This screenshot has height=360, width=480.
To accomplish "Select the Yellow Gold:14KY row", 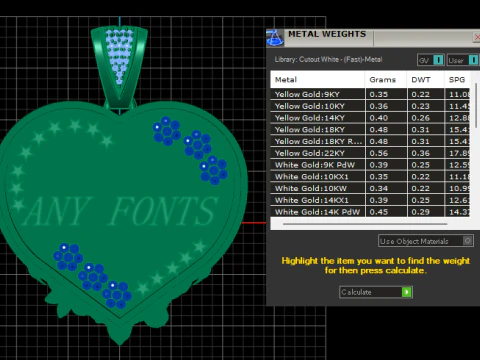I will click(370, 118).
